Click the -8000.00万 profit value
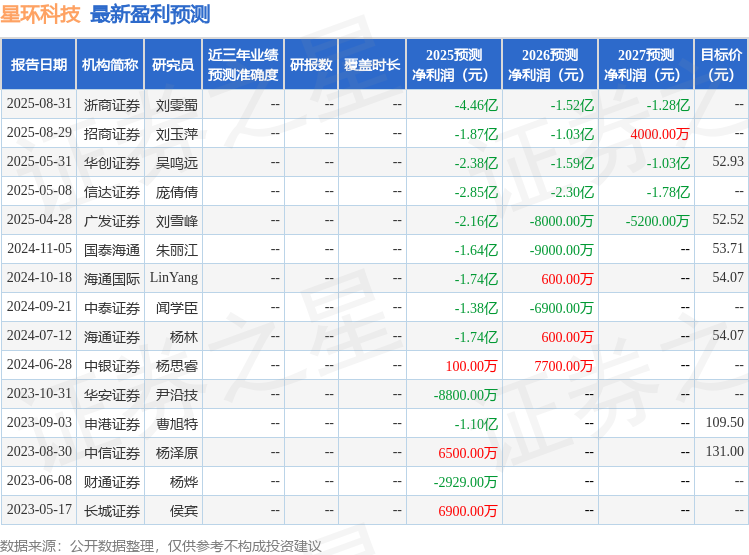Screen dimensions: 749x555 point(561,221)
